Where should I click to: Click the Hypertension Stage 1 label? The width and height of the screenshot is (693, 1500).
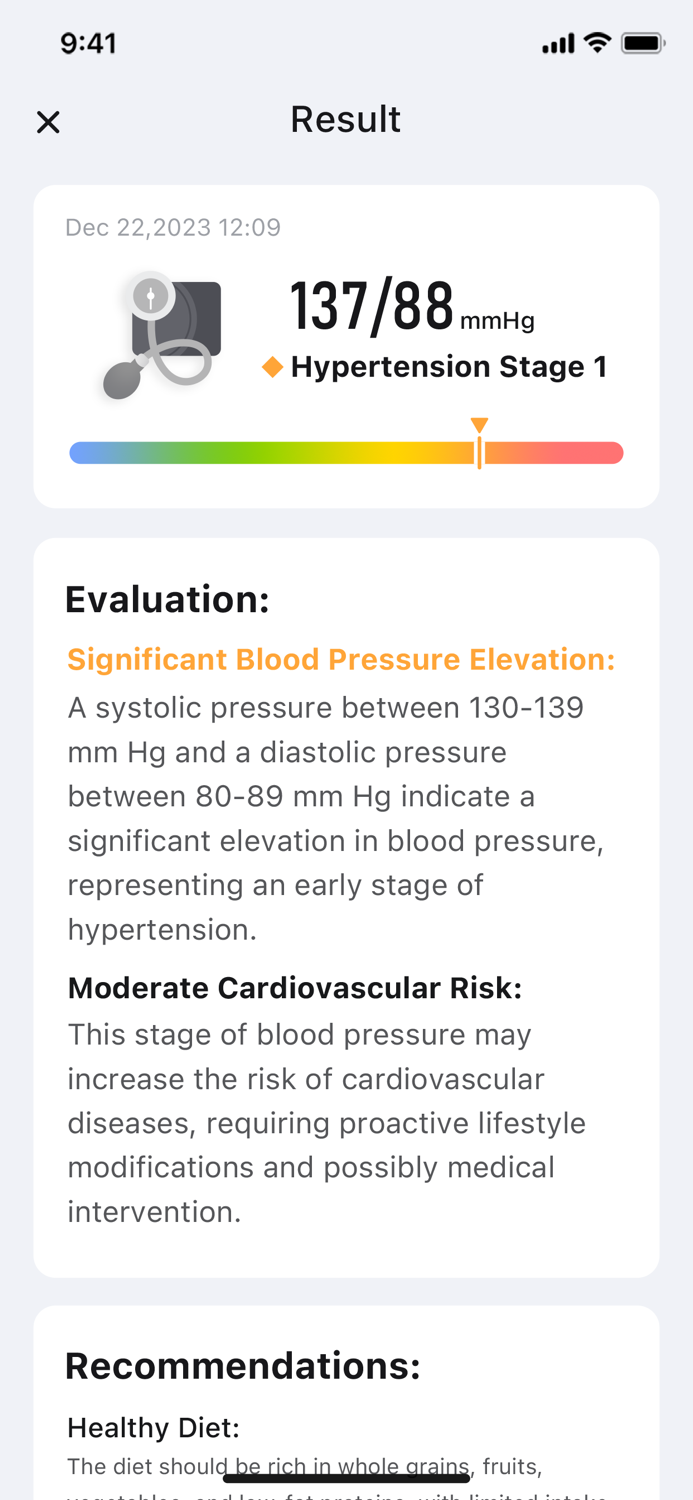tap(448, 366)
